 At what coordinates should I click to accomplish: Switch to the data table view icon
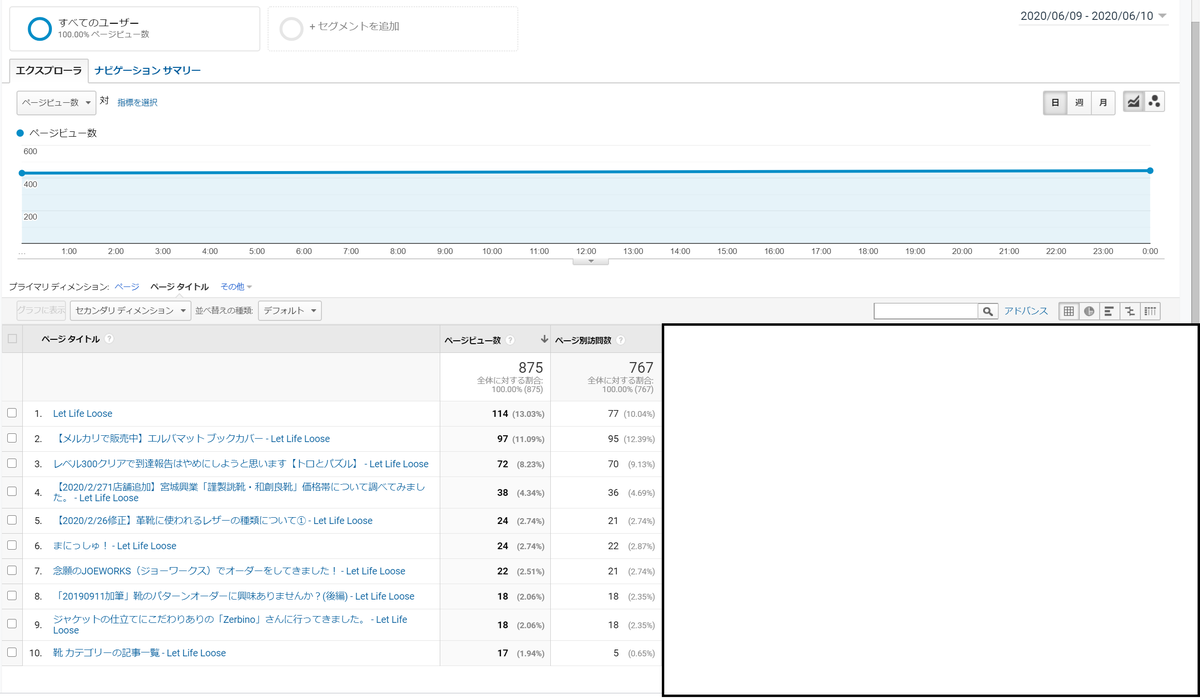tap(1069, 311)
